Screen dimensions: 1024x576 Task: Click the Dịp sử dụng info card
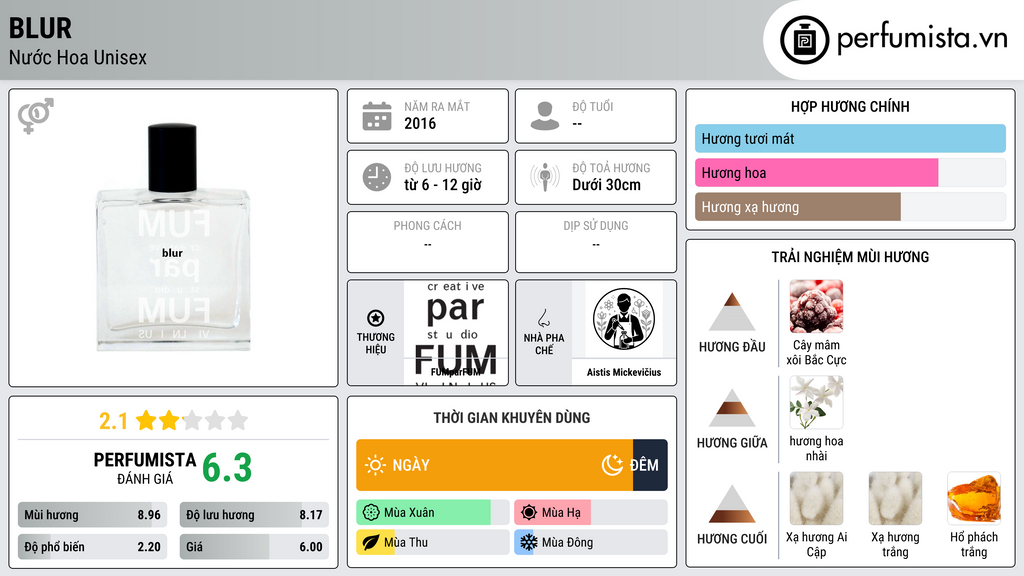pyautogui.click(x=596, y=242)
